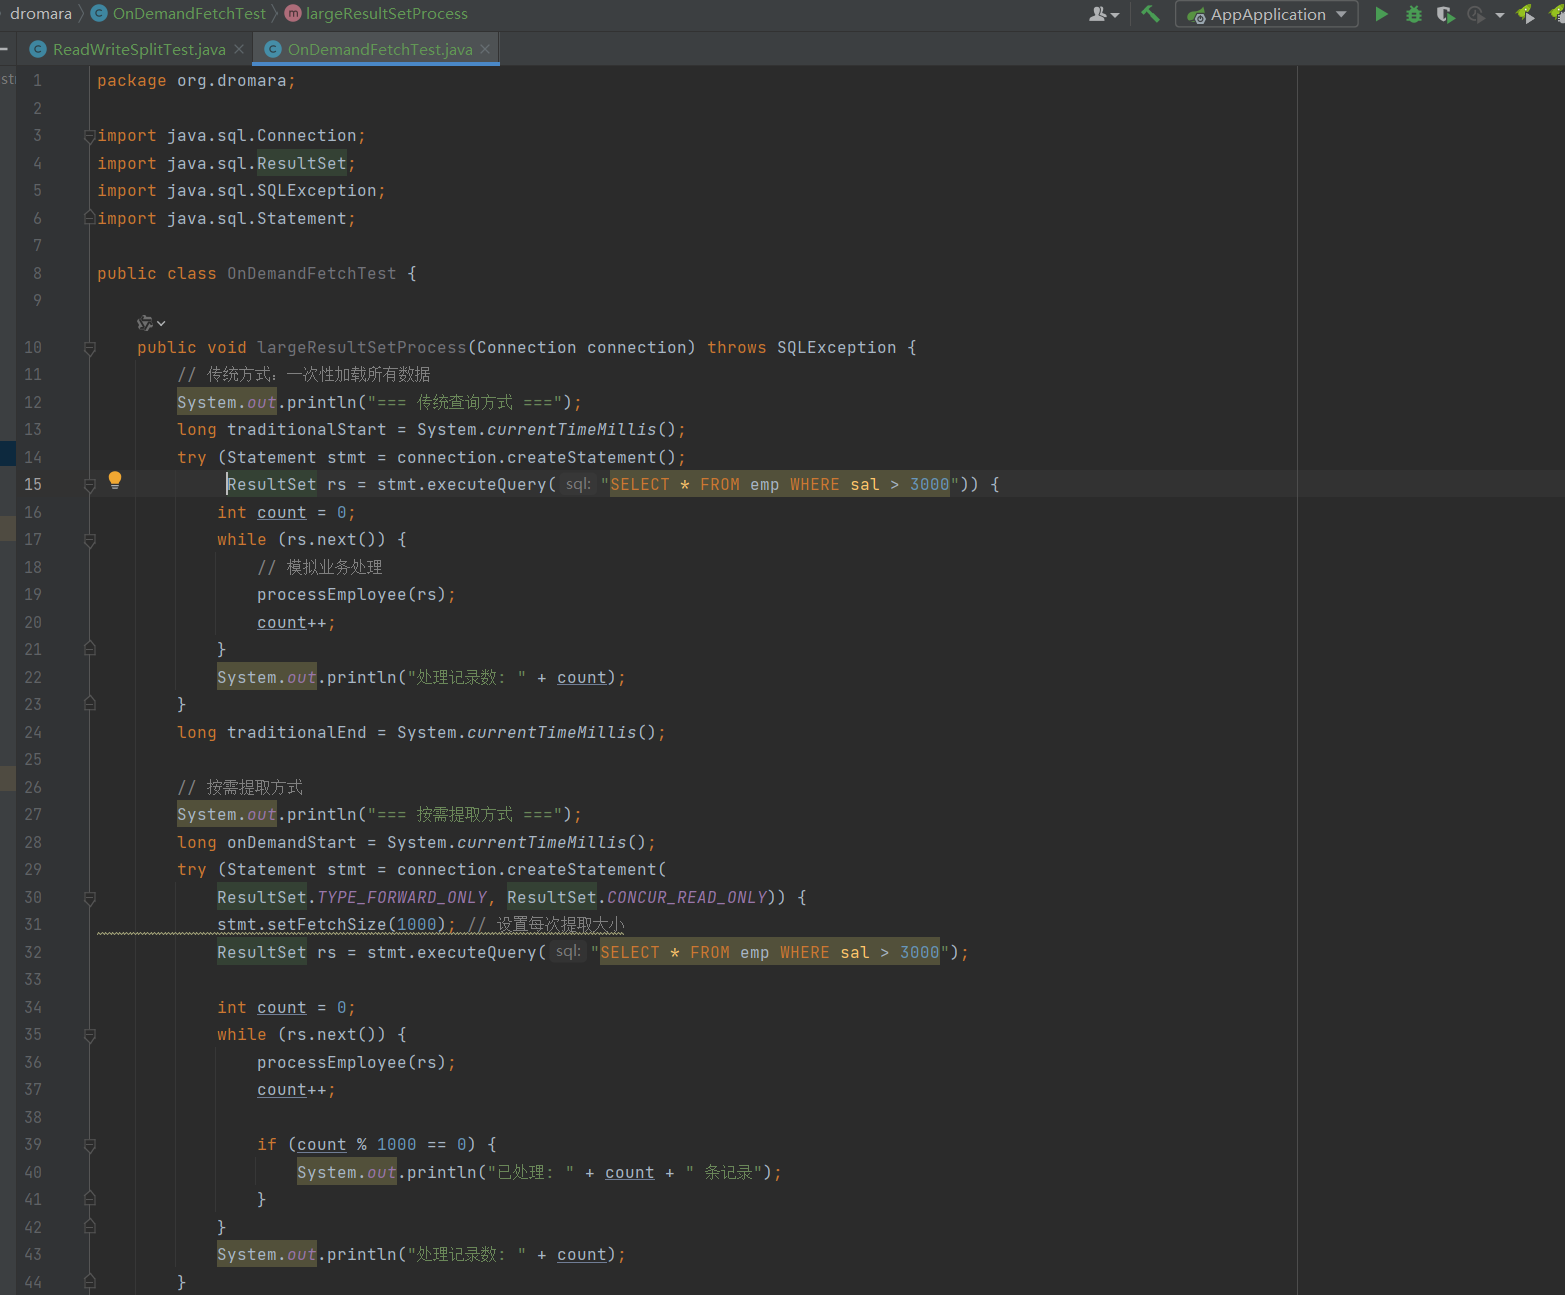Collapse the import block at line 3
The width and height of the screenshot is (1565, 1295).
coord(90,136)
